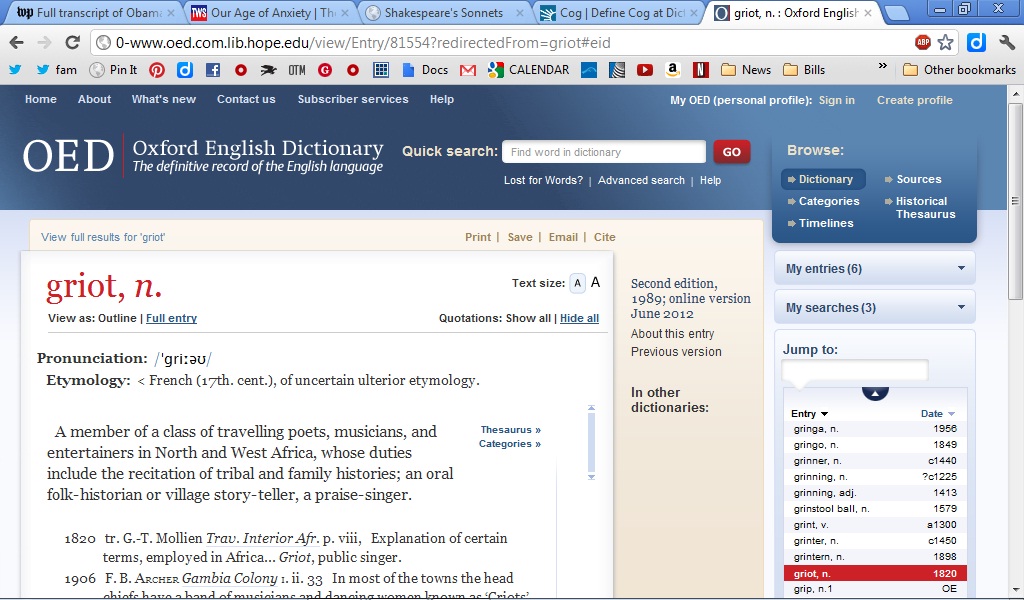Image resolution: width=1024 pixels, height=600 pixels.
Task: Open the Bills bookmarks folder
Action: point(804,70)
